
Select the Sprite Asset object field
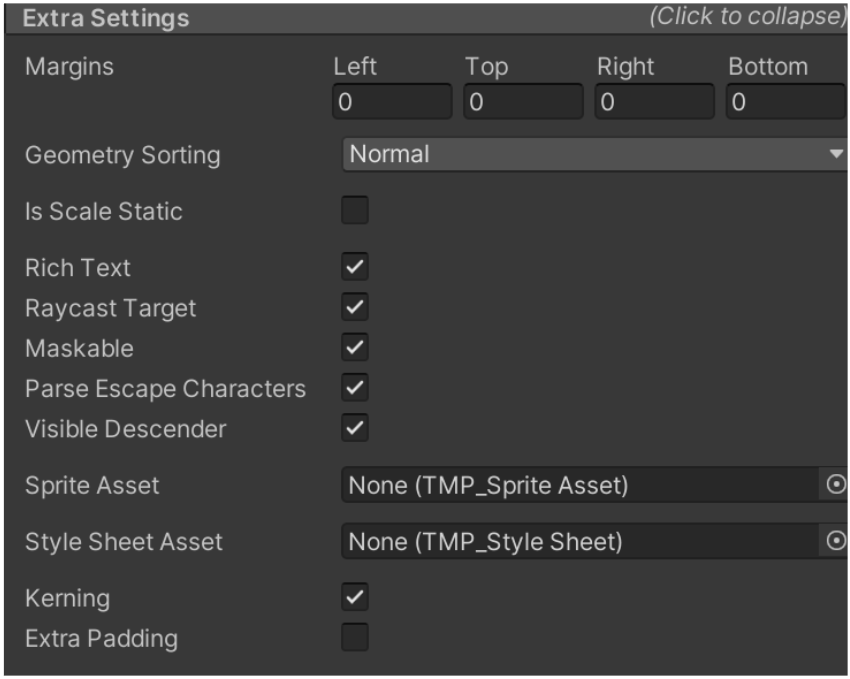tap(582, 485)
